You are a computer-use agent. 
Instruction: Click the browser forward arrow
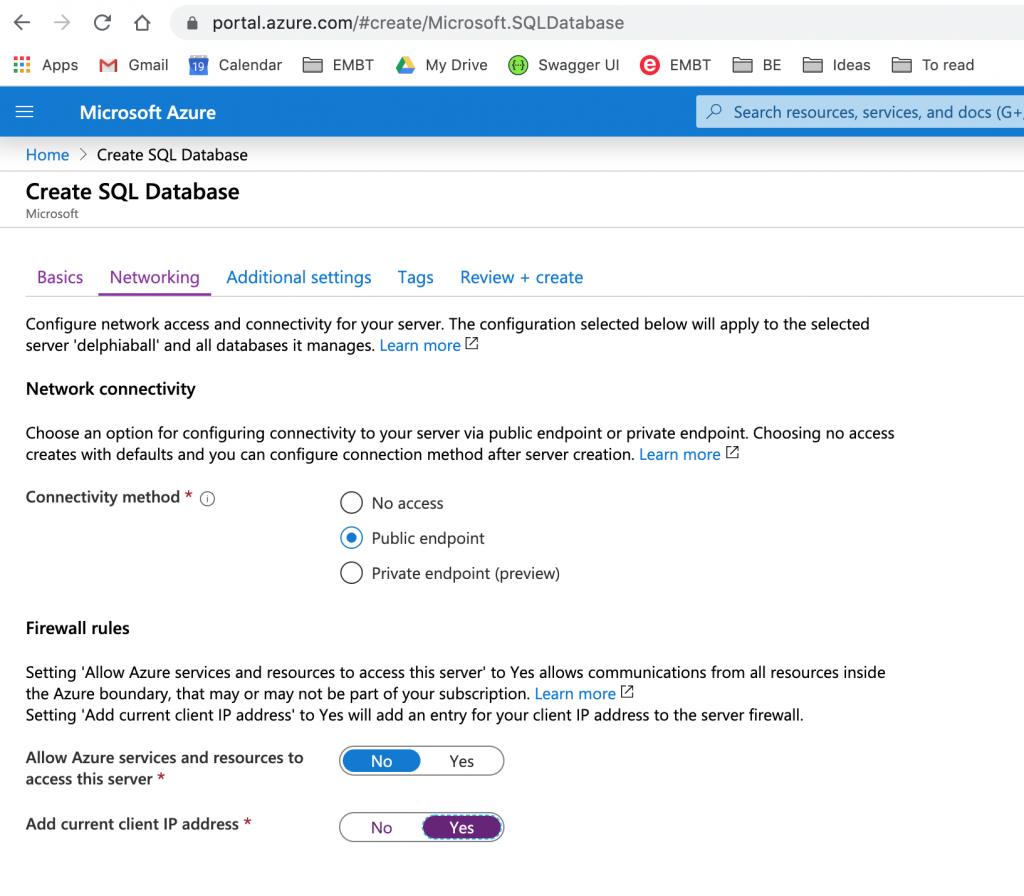(62, 23)
